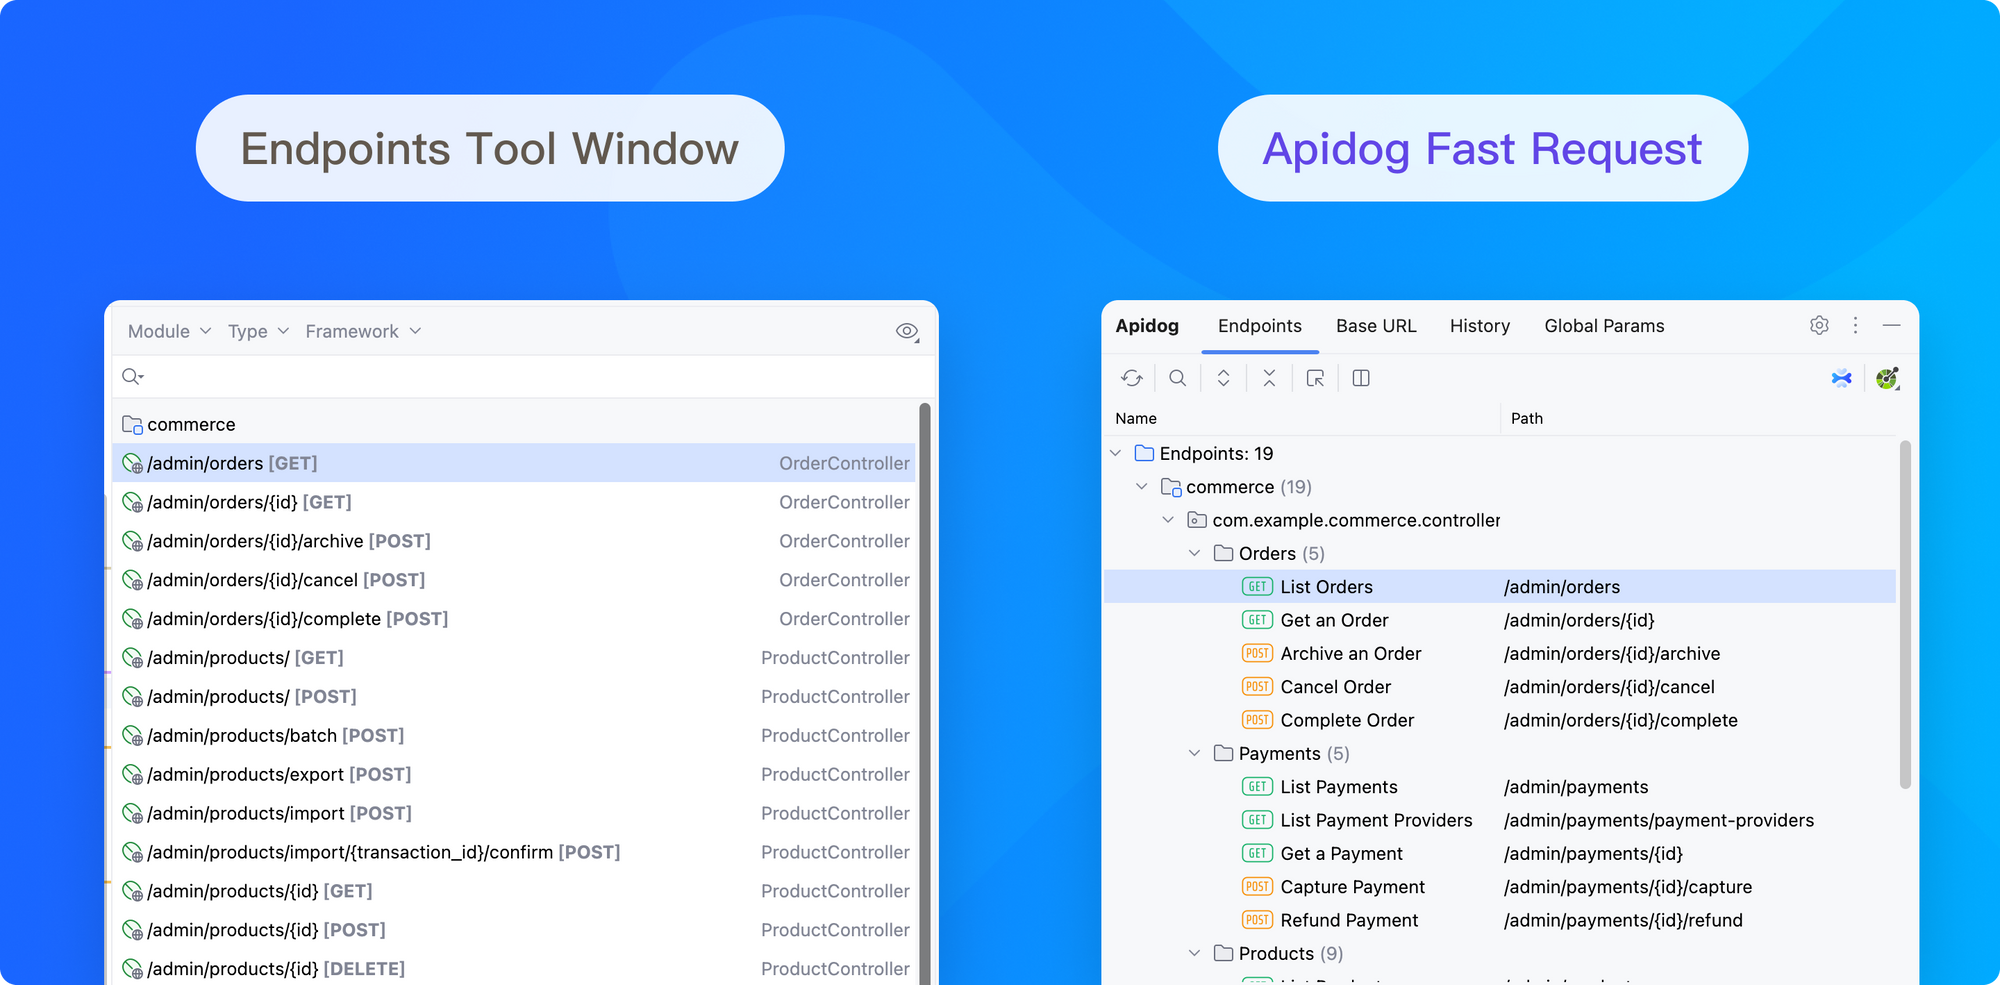Click the hide panel dash icon
Screen dimensions: 2000x985
[1891, 325]
